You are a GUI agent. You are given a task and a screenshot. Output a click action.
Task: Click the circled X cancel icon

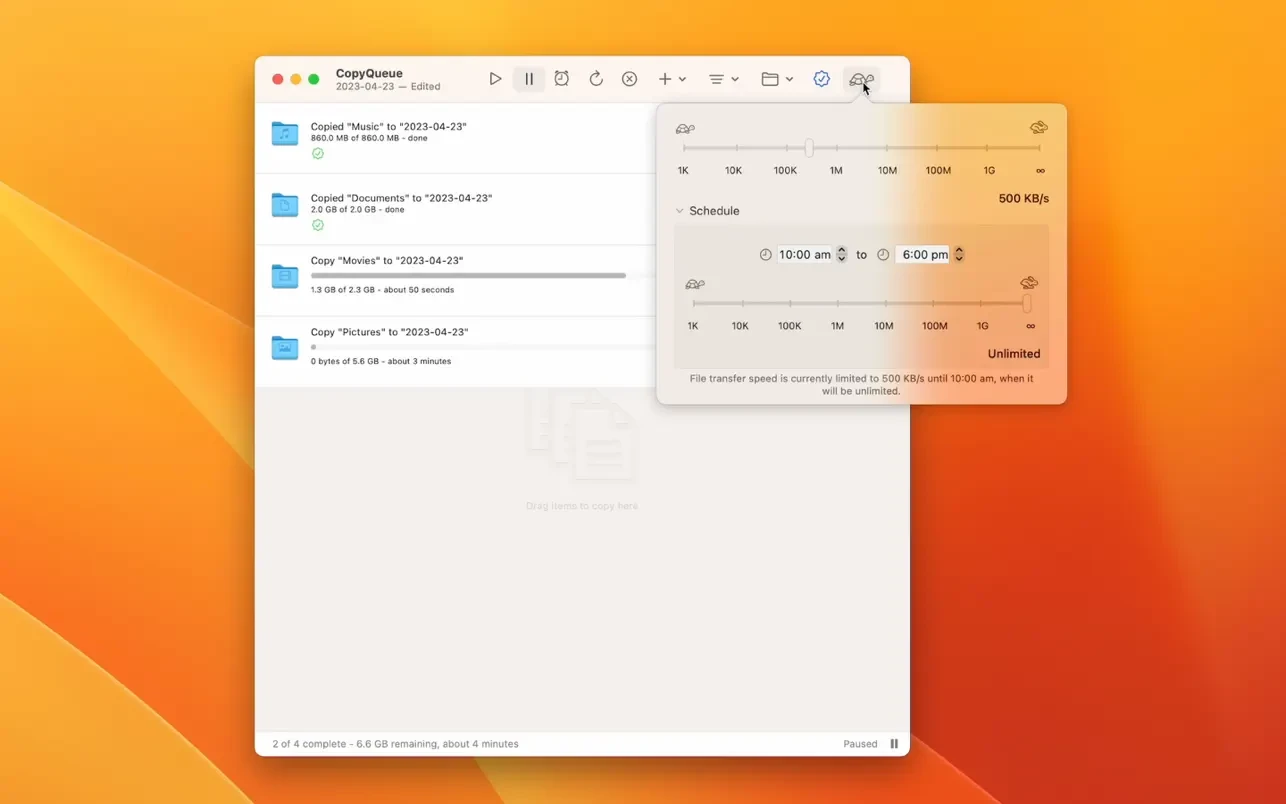coord(629,79)
